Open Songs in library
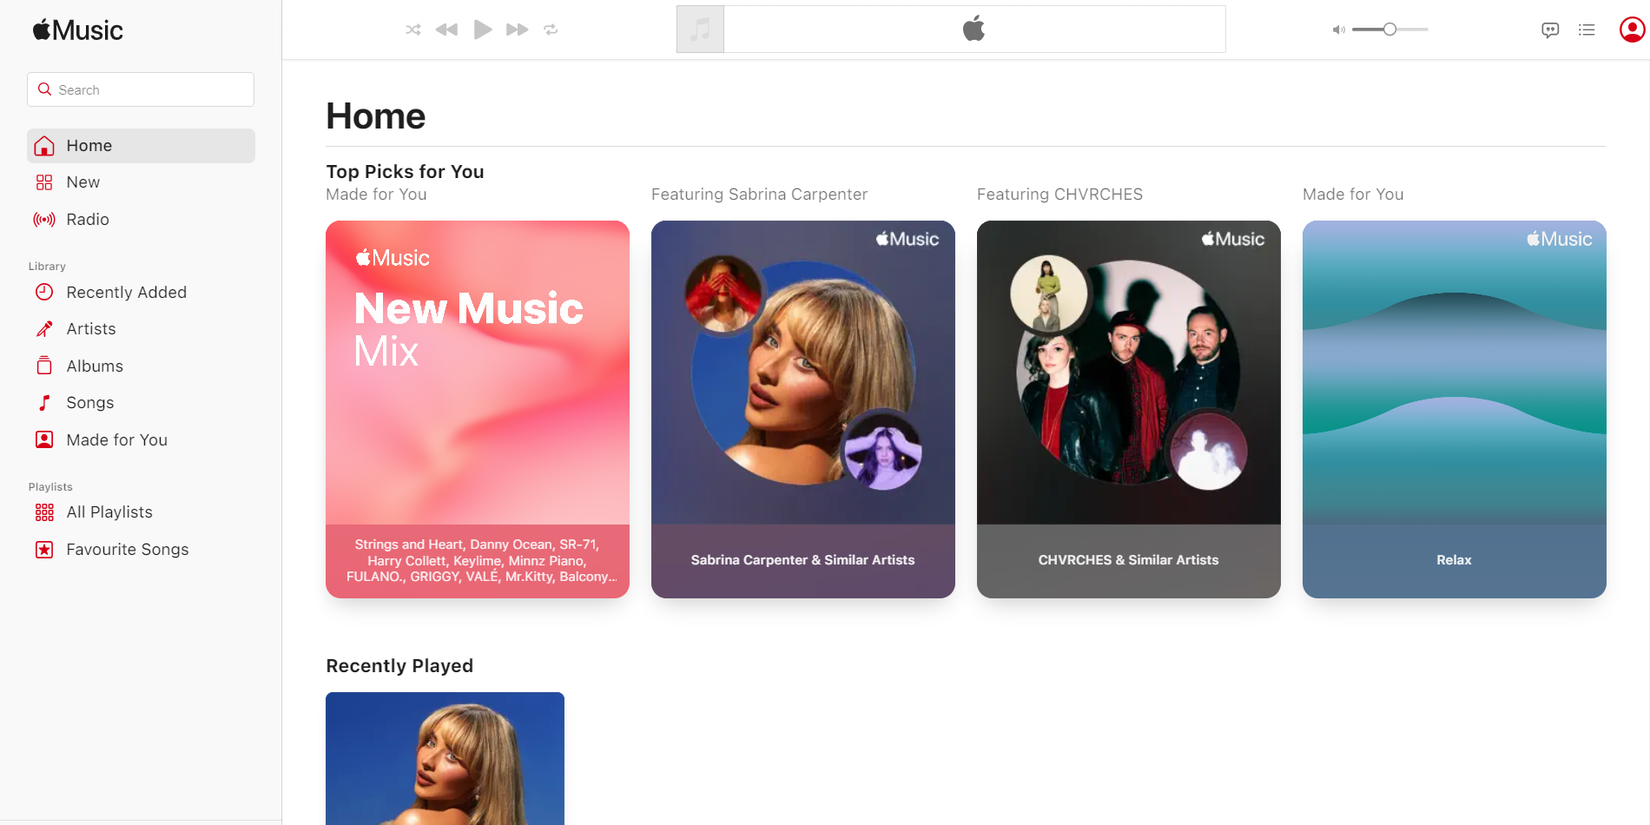The image size is (1650, 825). tap(141, 403)
